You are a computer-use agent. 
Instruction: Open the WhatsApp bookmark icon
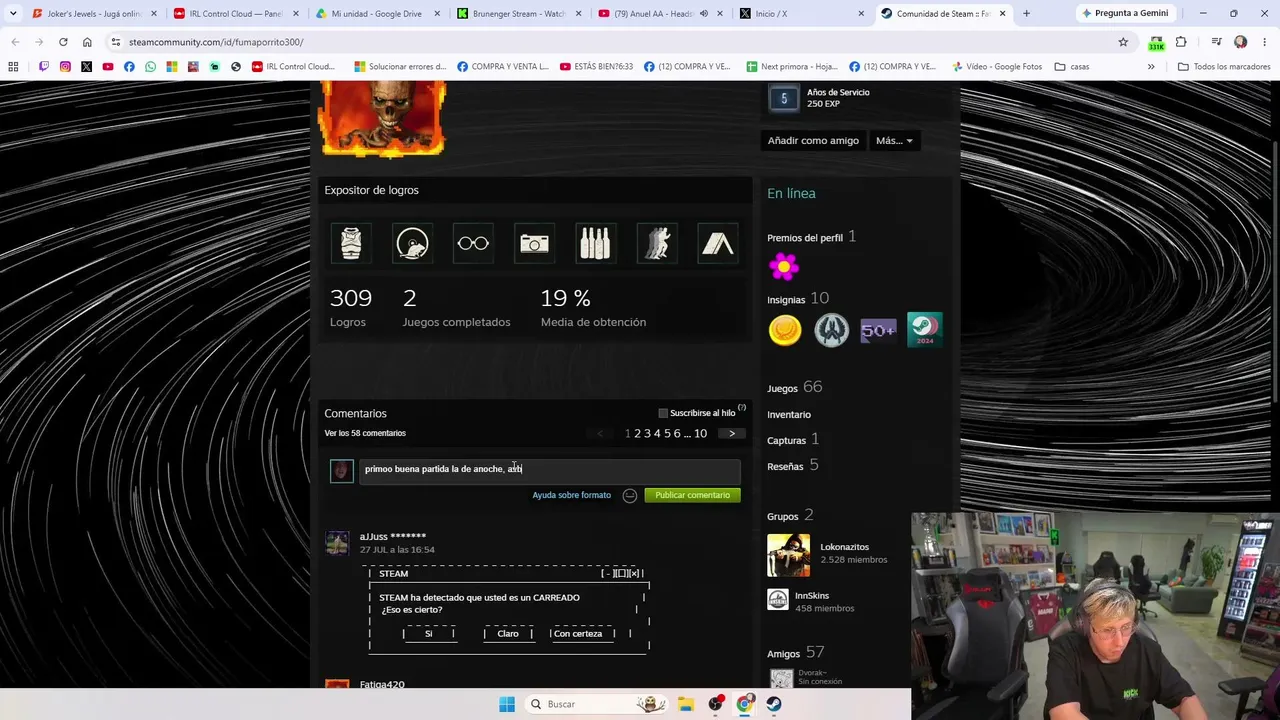[150, 66]
